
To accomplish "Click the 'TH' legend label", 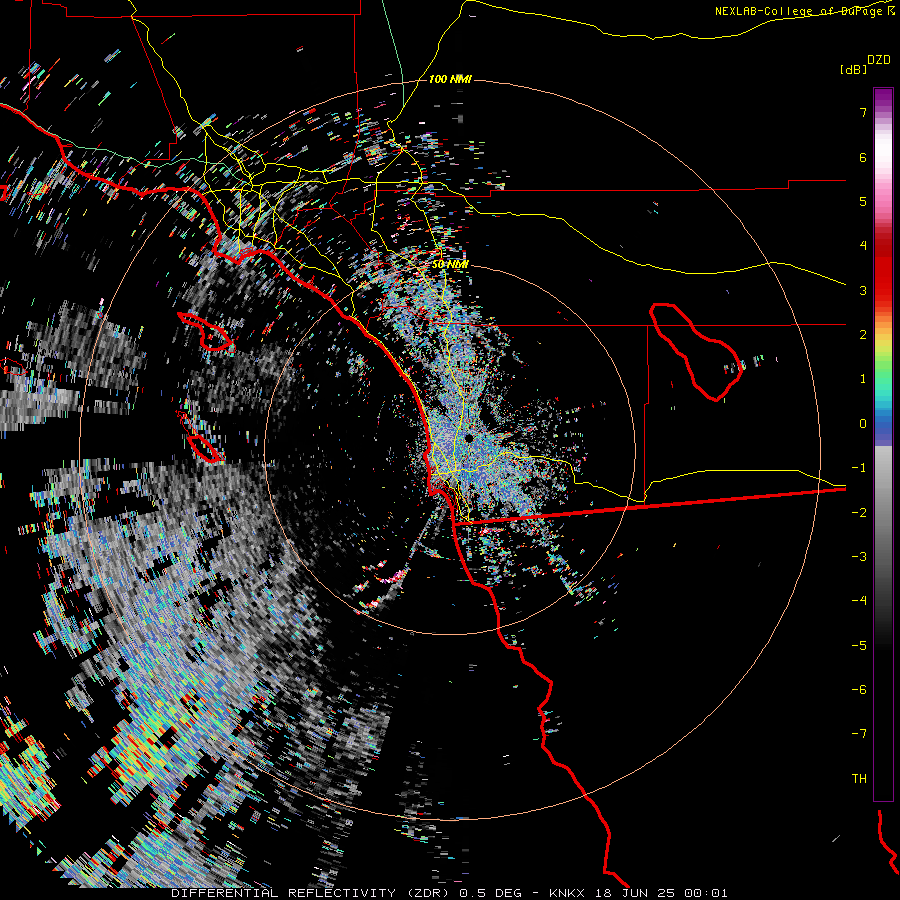I will coord(859,778).
